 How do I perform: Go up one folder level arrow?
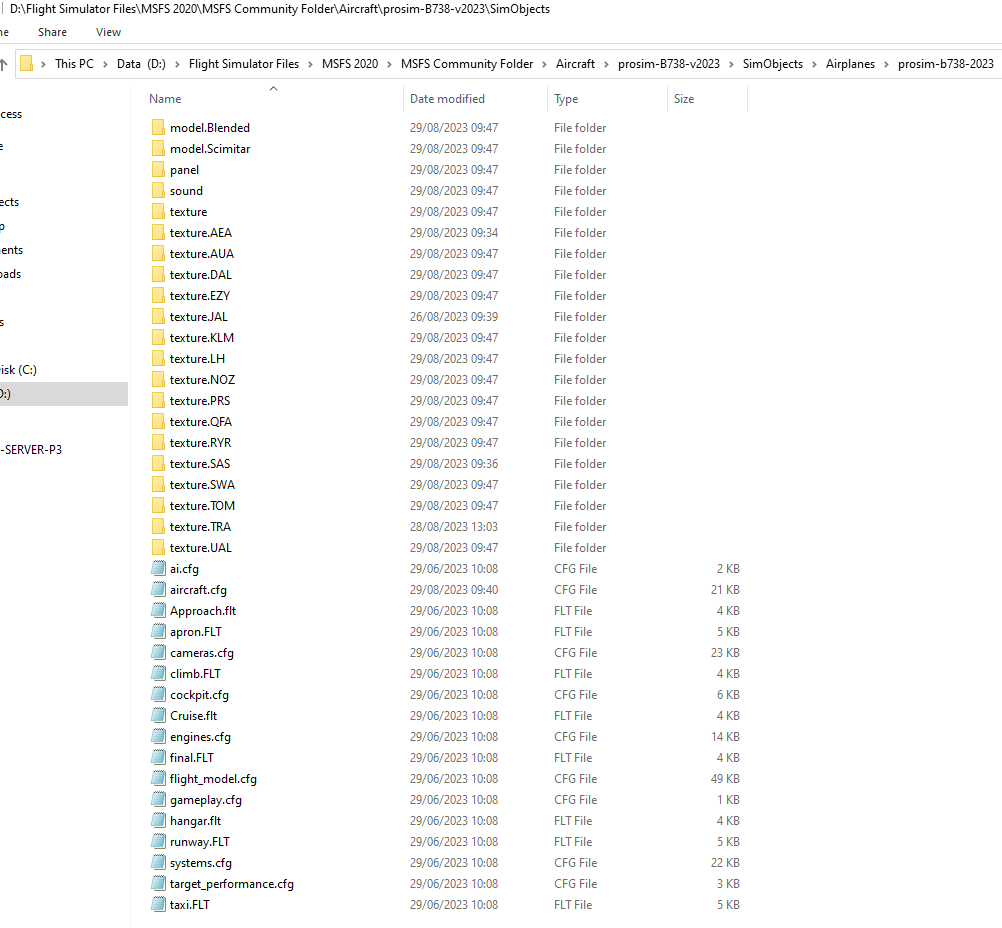tap(3, 64)
